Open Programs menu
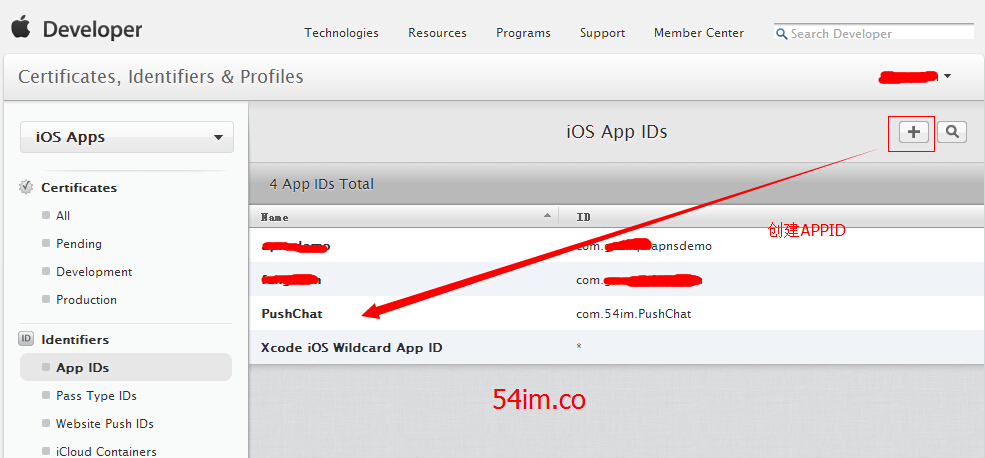985x458 pixels. pyautogui.click(x=523, y=33)
